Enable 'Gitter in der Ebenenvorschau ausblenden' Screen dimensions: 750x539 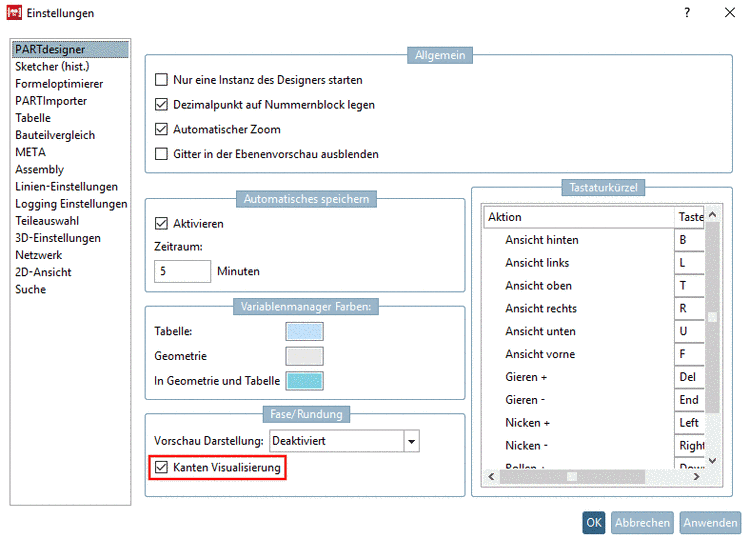161,154
